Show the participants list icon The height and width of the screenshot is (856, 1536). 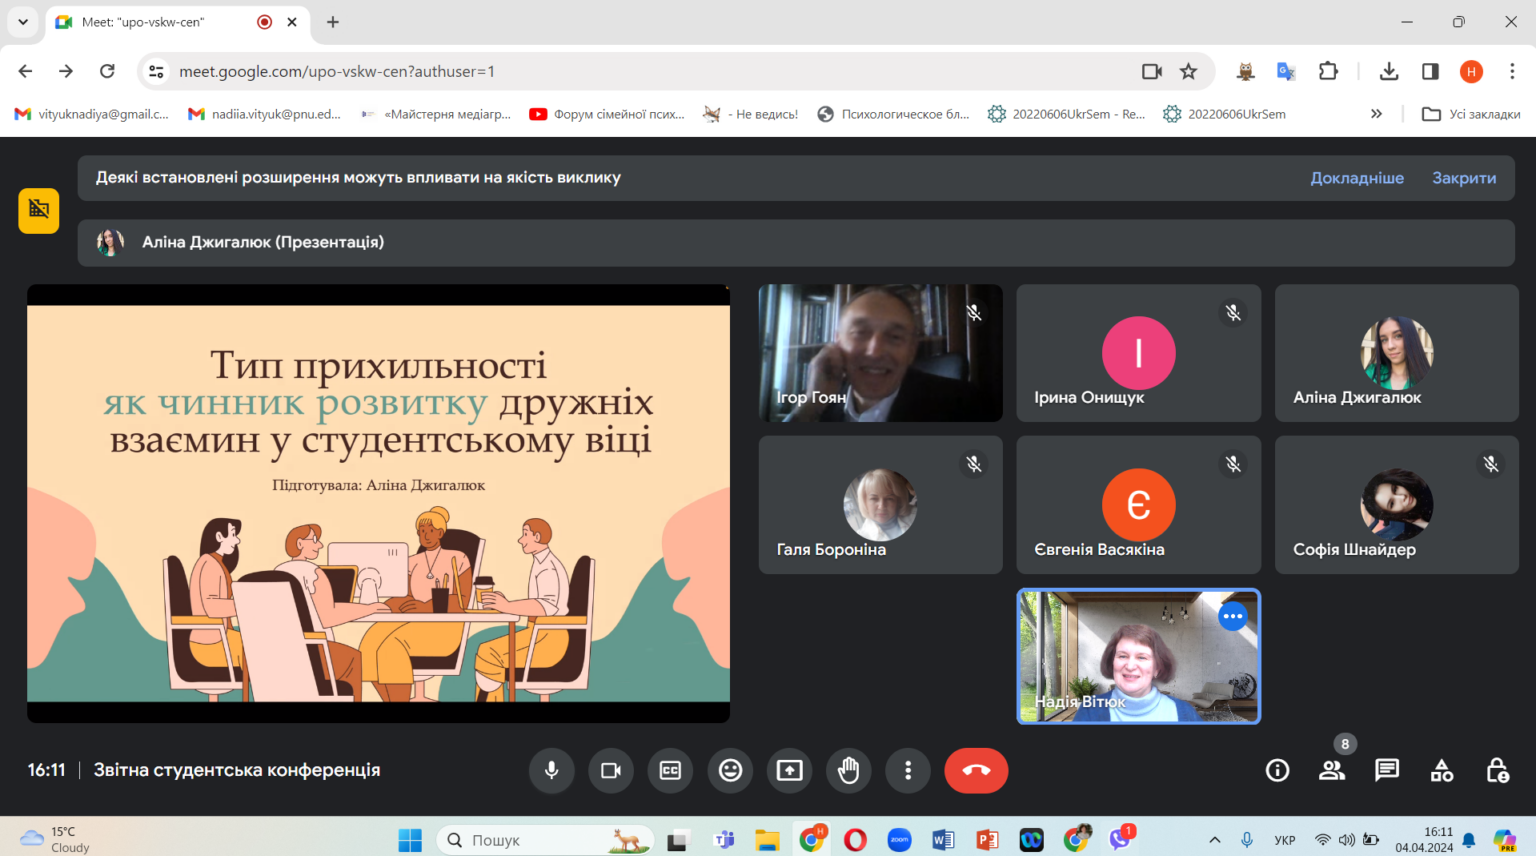(1331, 770)
